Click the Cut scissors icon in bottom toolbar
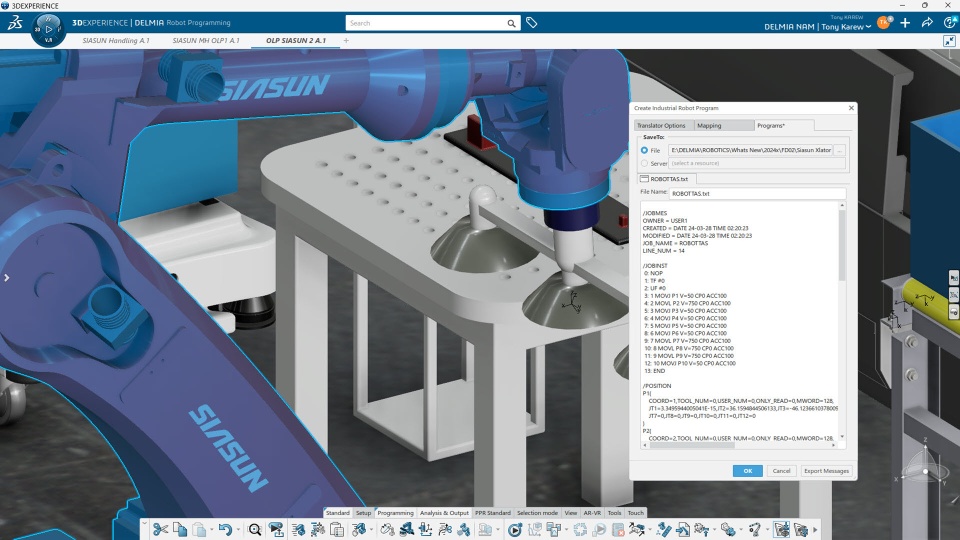The image size is (960, 540). click(161, 530)
